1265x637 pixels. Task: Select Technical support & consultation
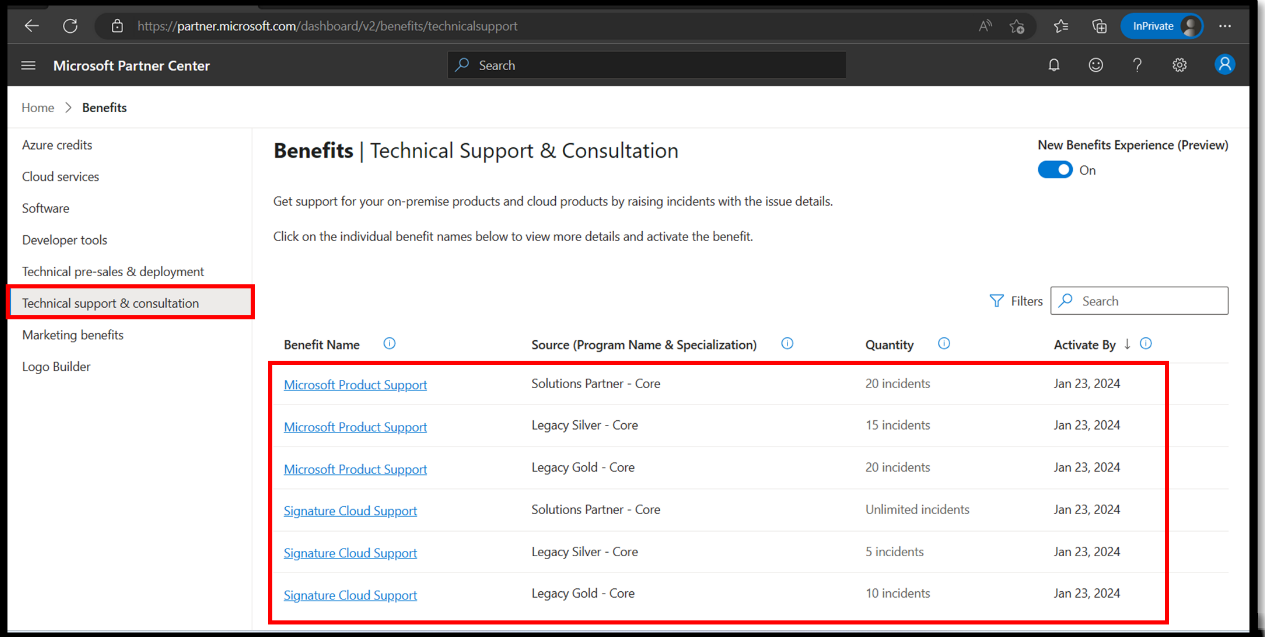tap(130, 303)
